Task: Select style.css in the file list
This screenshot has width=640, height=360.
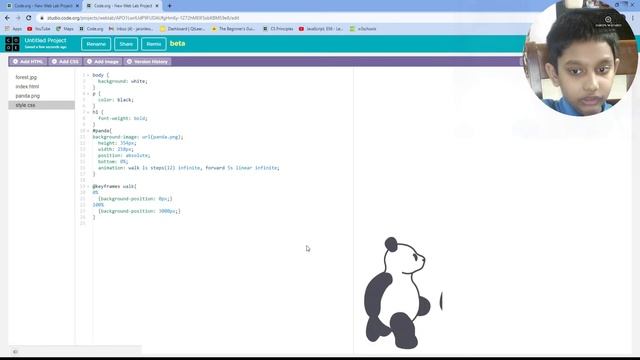Action: [x=41, y=105]
